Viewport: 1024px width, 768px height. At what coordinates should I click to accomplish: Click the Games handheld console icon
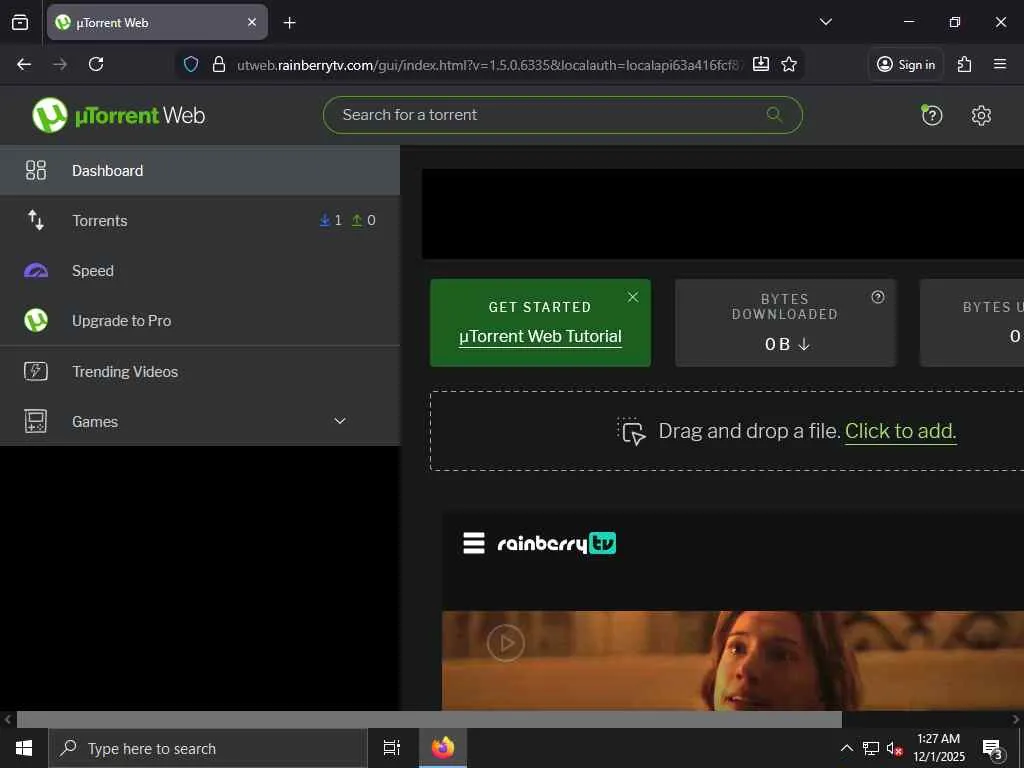coord(36,421)
